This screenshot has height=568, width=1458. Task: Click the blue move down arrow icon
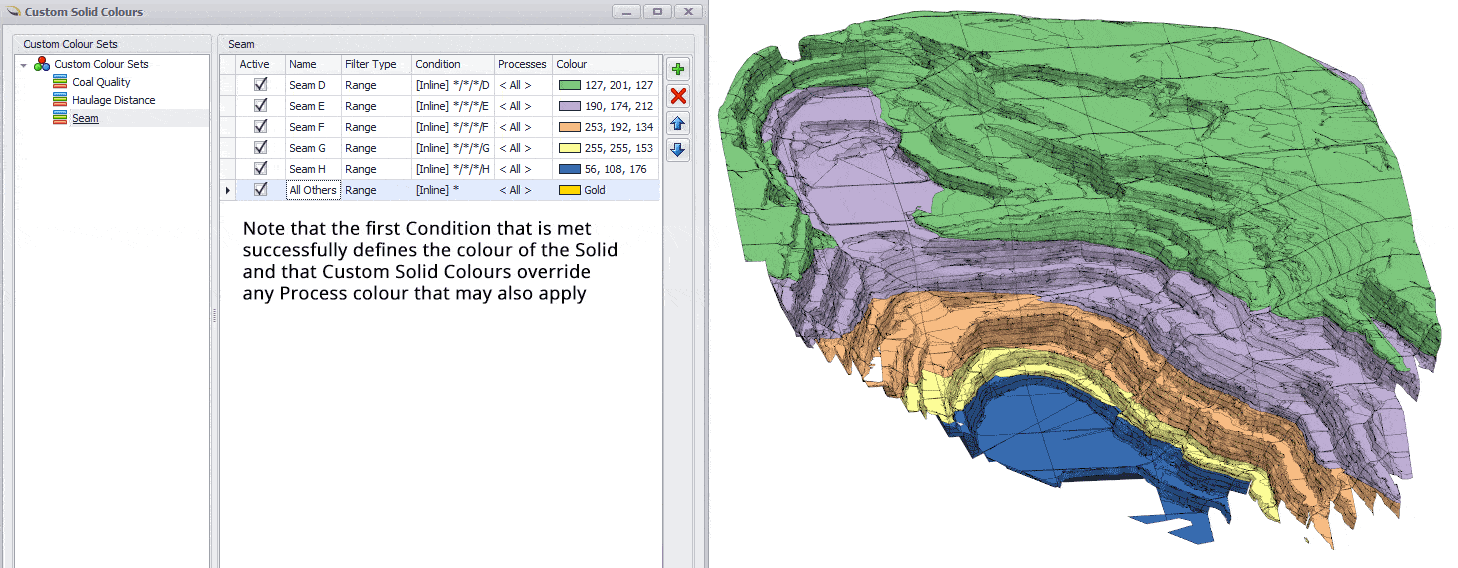click(678, 150)
